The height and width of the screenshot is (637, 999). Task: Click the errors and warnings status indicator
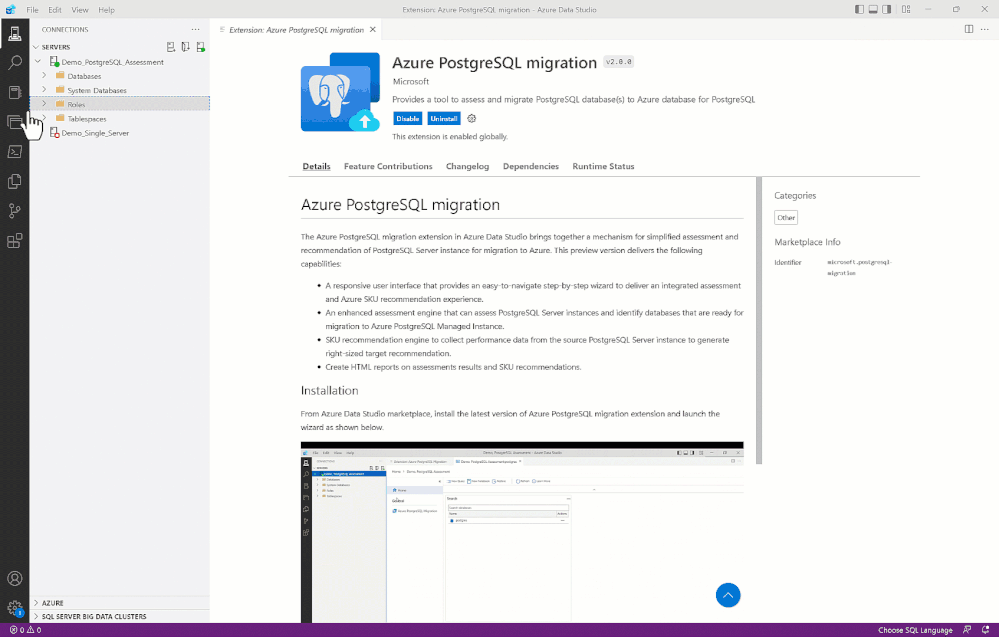25,630
